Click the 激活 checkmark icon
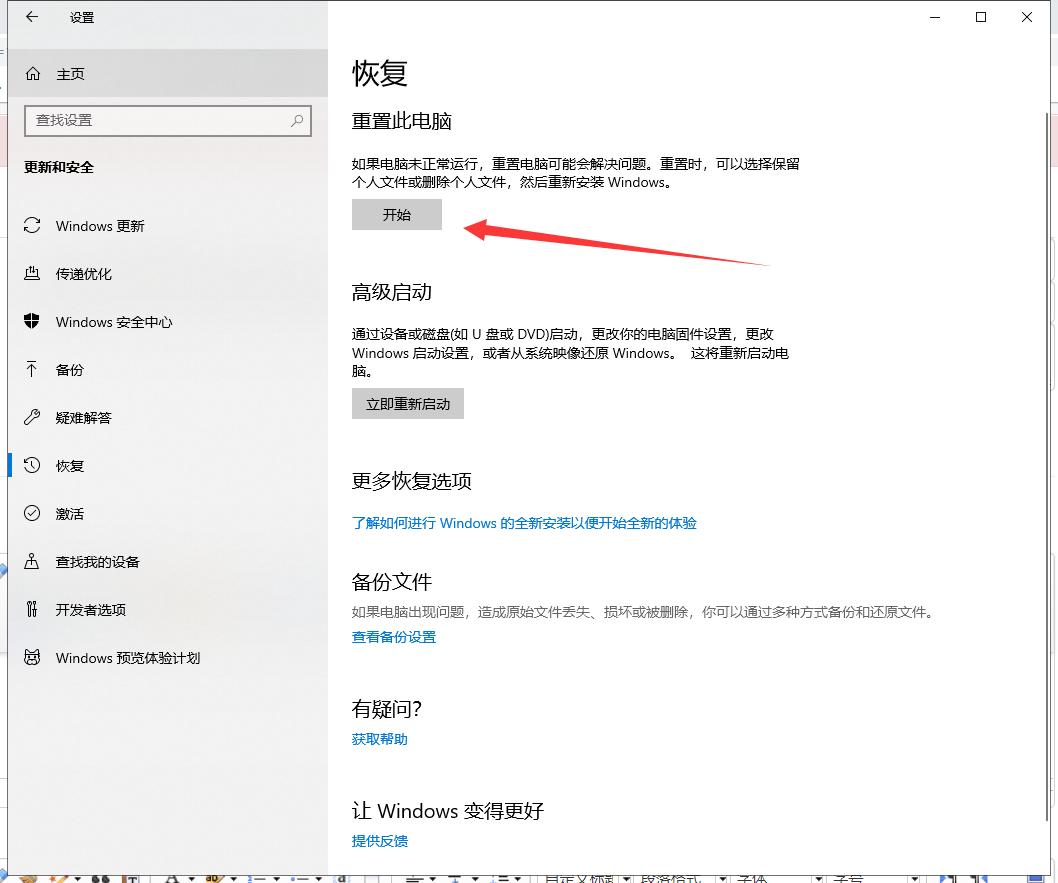This screenshot has width=1058, height=883. [31, 514]
